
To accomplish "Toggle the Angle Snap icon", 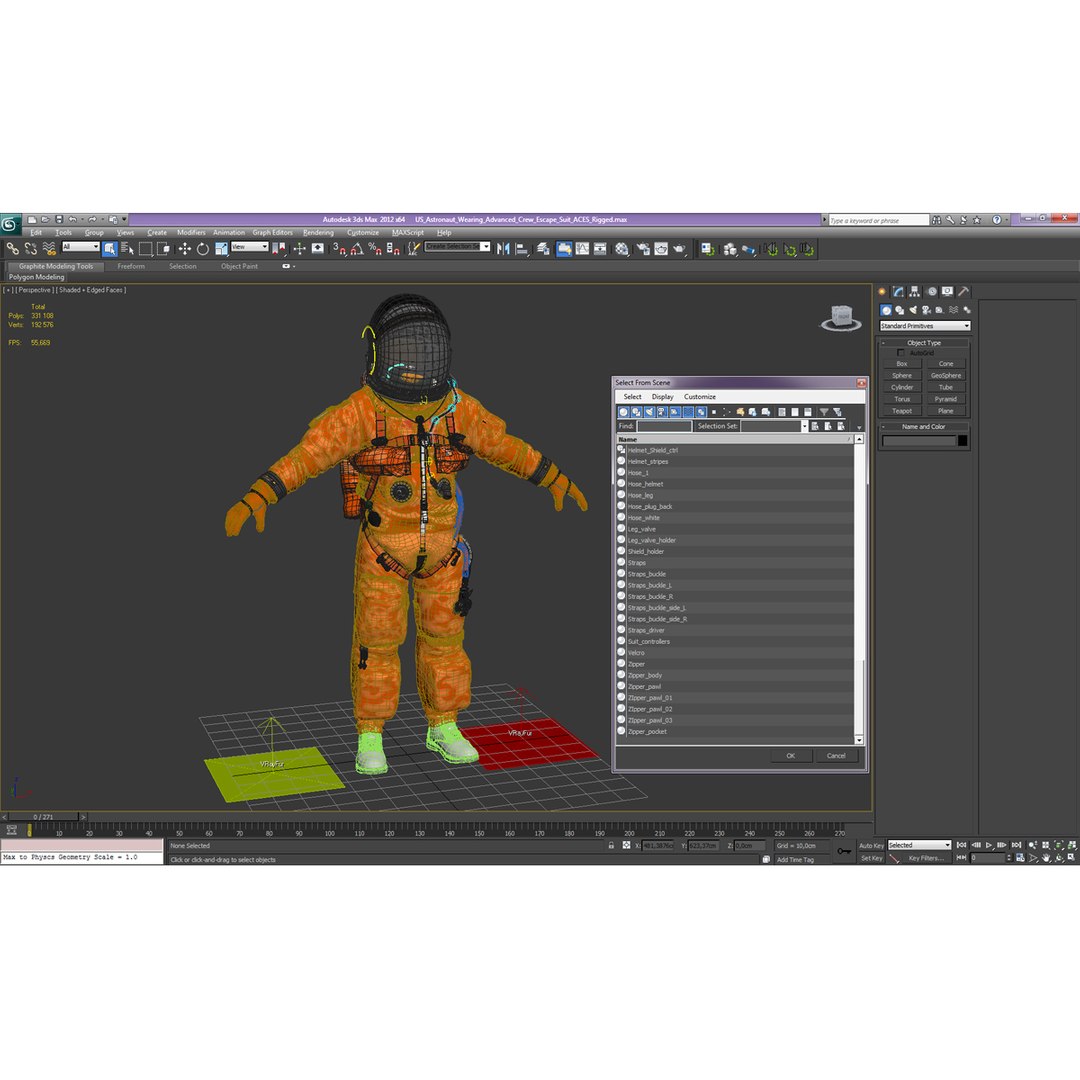I will [357, 249].
